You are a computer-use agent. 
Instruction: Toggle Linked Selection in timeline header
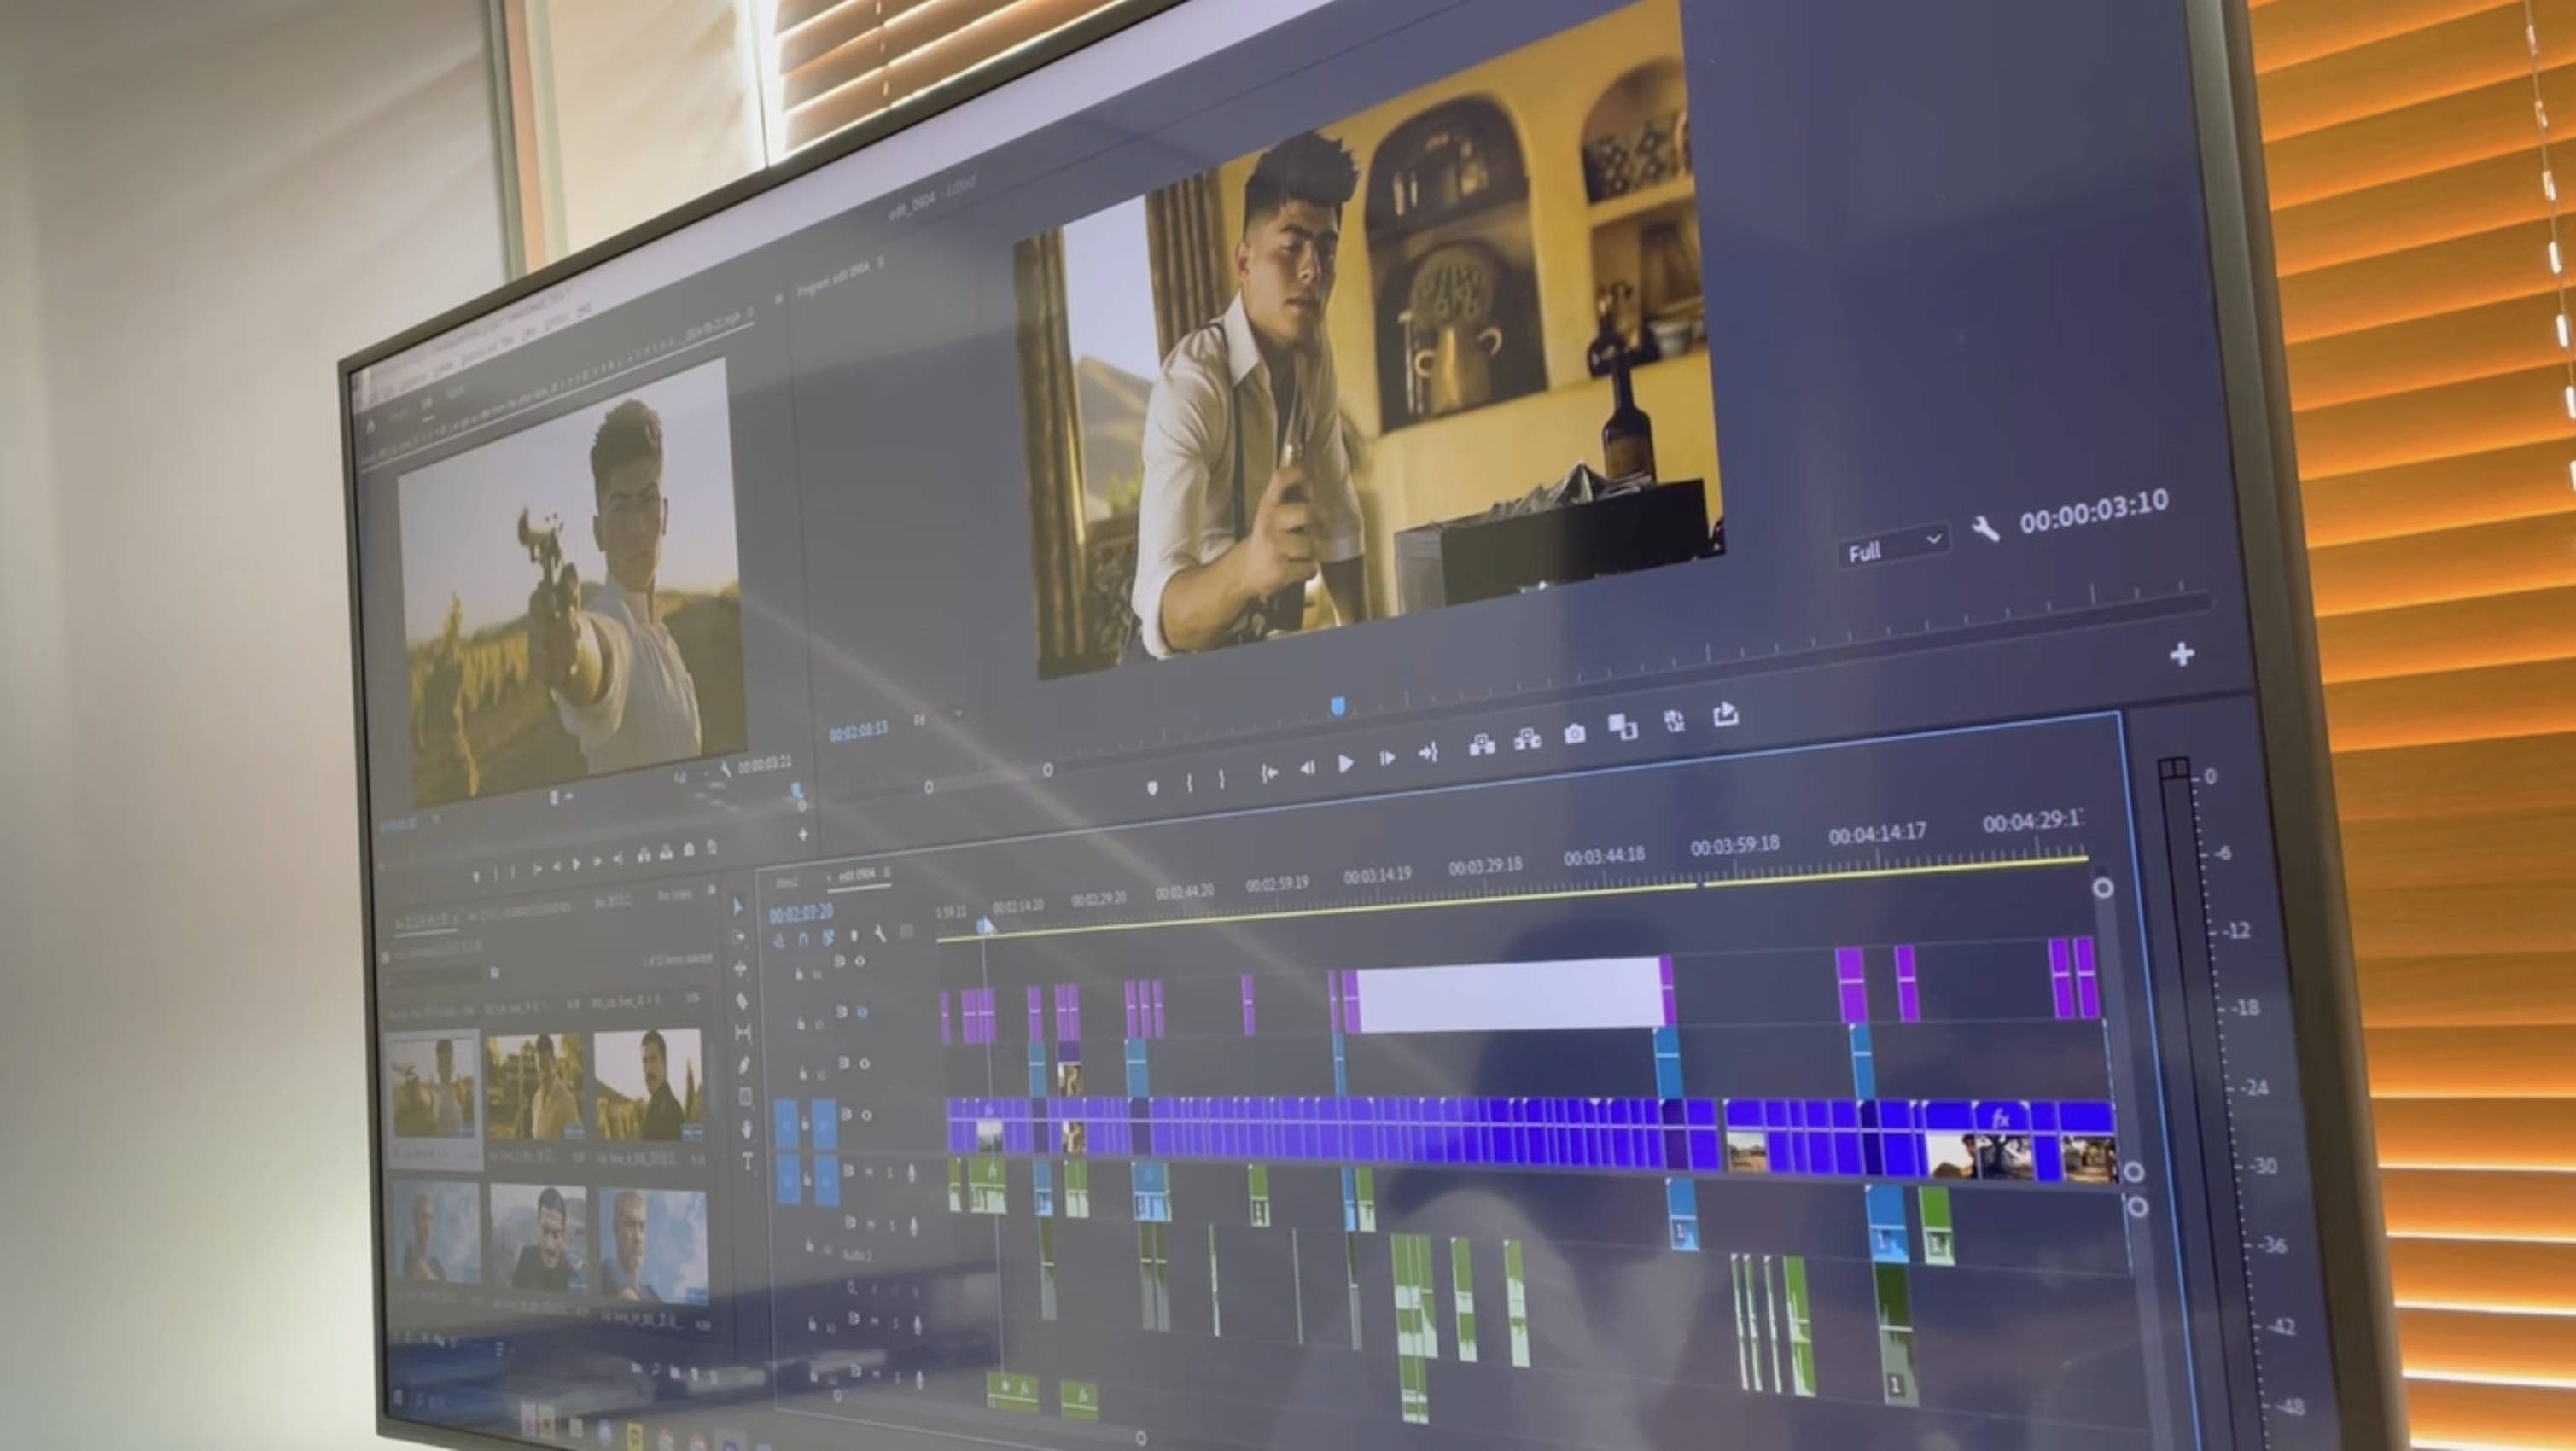pos(828,937)
